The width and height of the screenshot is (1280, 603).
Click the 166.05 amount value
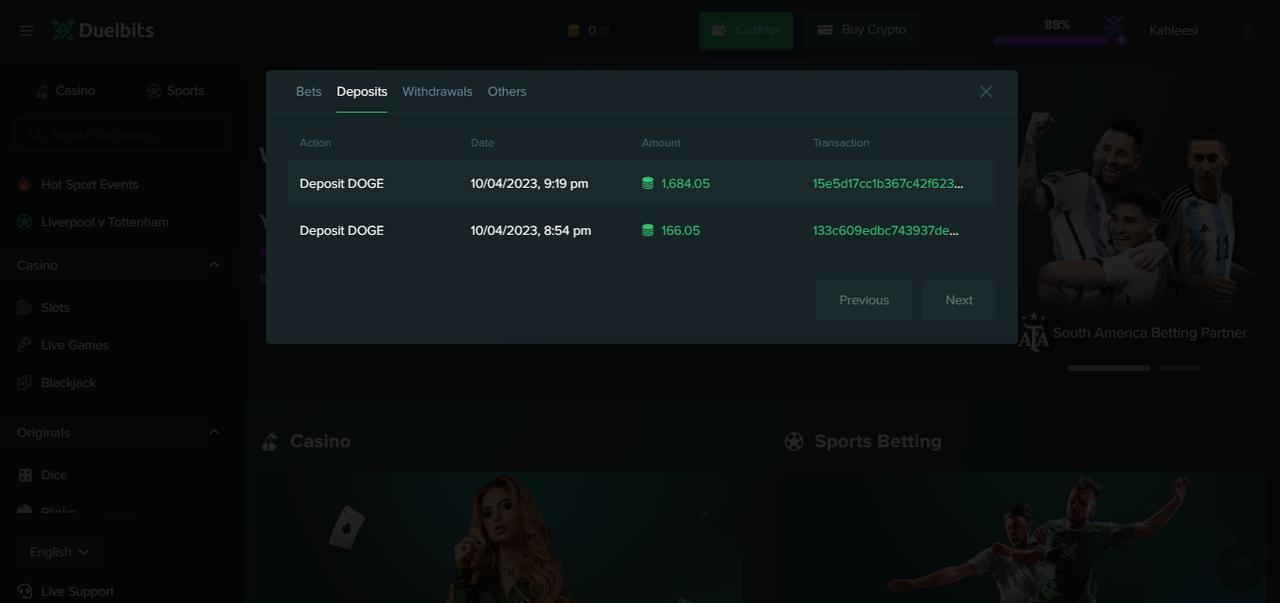(681, 231)
